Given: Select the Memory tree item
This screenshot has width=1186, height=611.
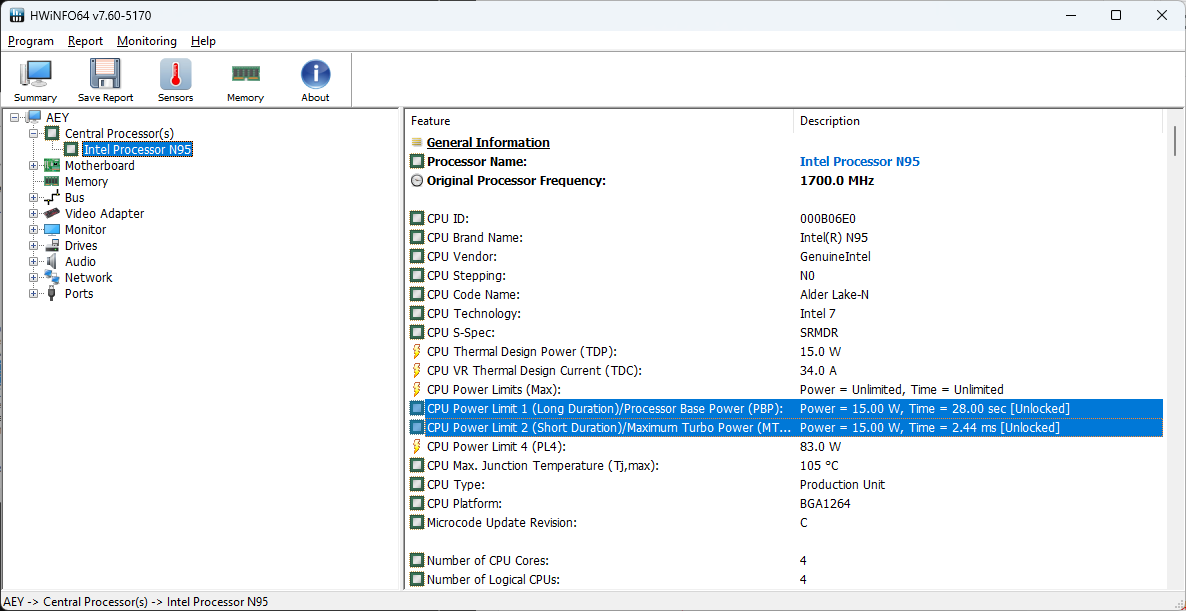Looking at the screenshot, I should coord(86,181).
